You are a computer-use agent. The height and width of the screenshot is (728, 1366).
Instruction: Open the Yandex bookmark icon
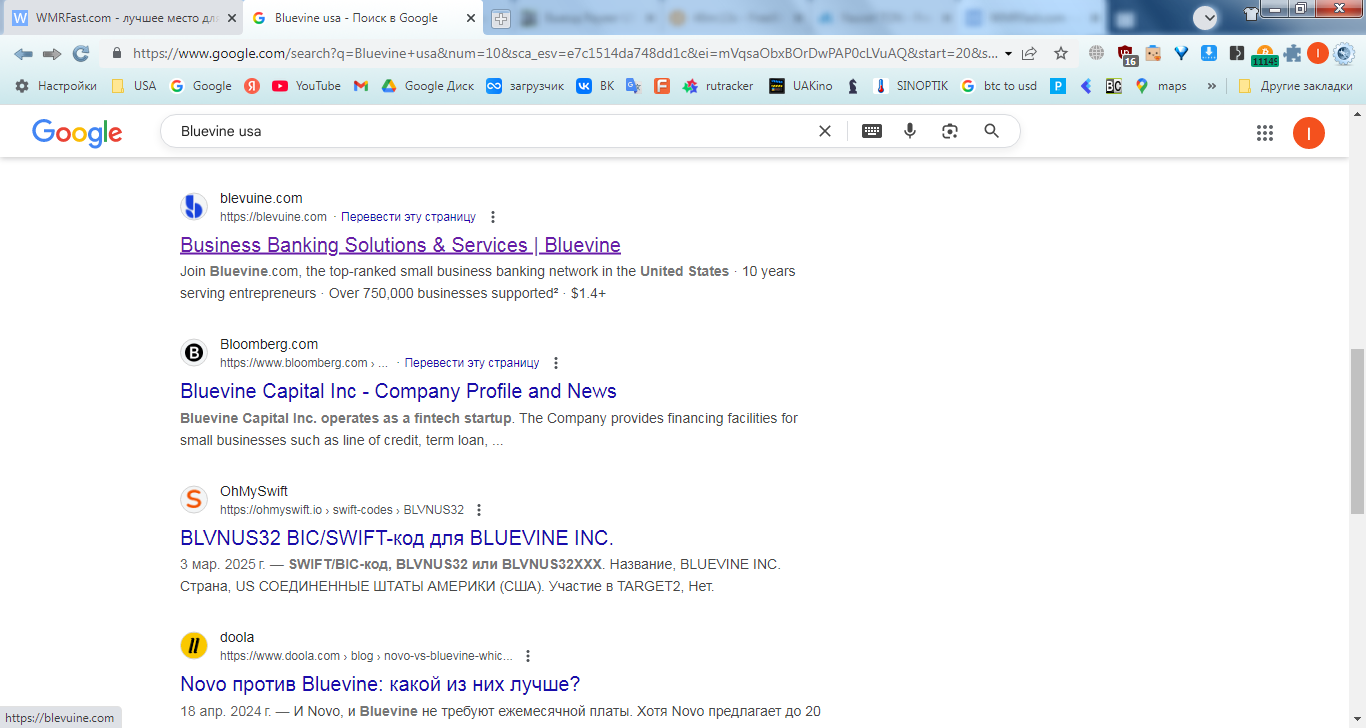(252, 86)
